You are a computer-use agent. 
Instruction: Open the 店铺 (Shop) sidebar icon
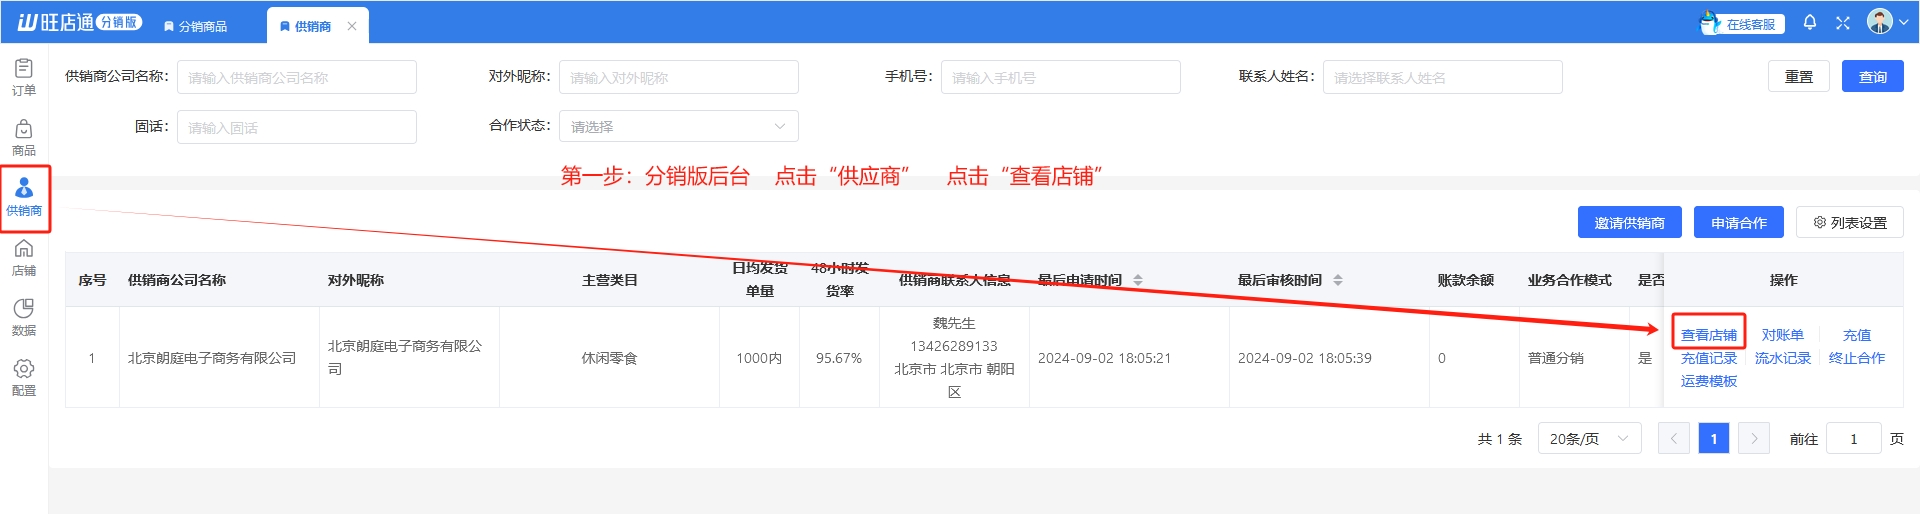(x=24, y=257)
